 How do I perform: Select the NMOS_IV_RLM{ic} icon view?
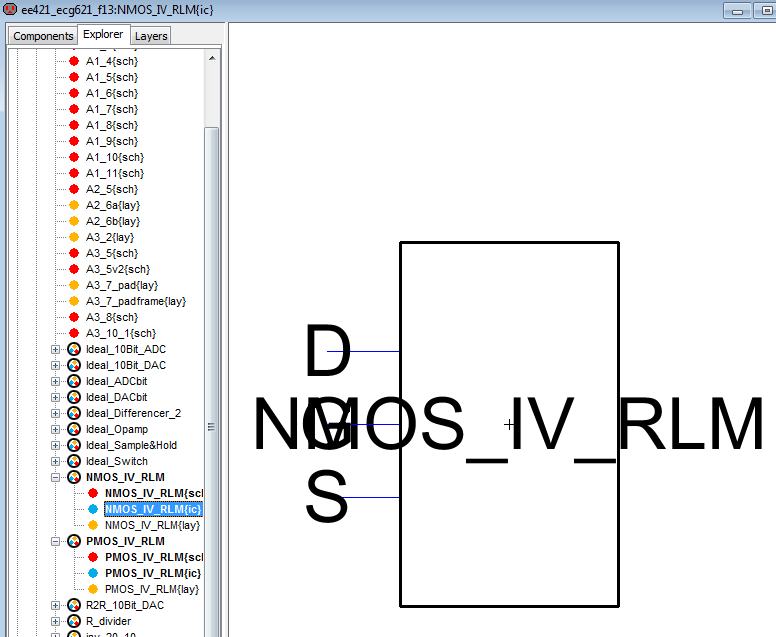point(153,509)
